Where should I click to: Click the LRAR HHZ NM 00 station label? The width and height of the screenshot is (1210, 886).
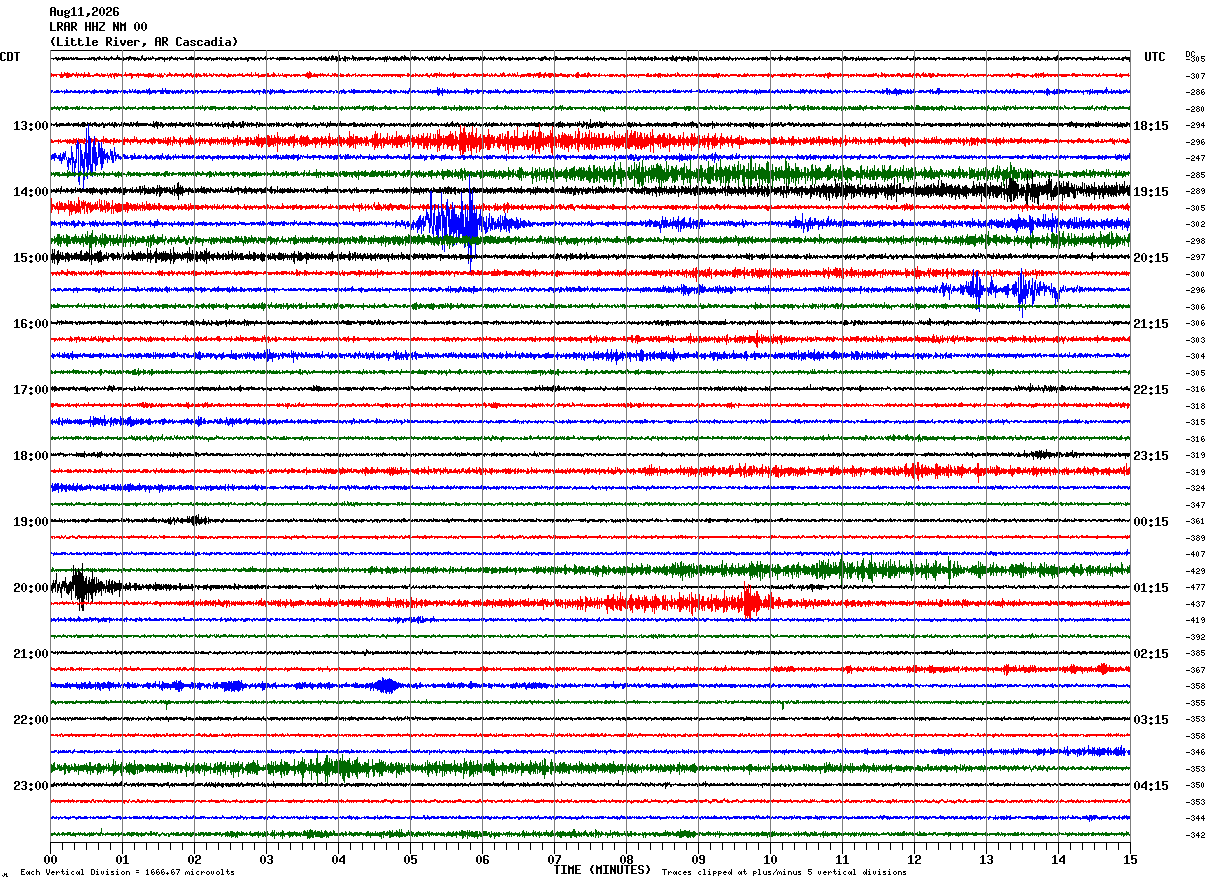coord(98,27)
